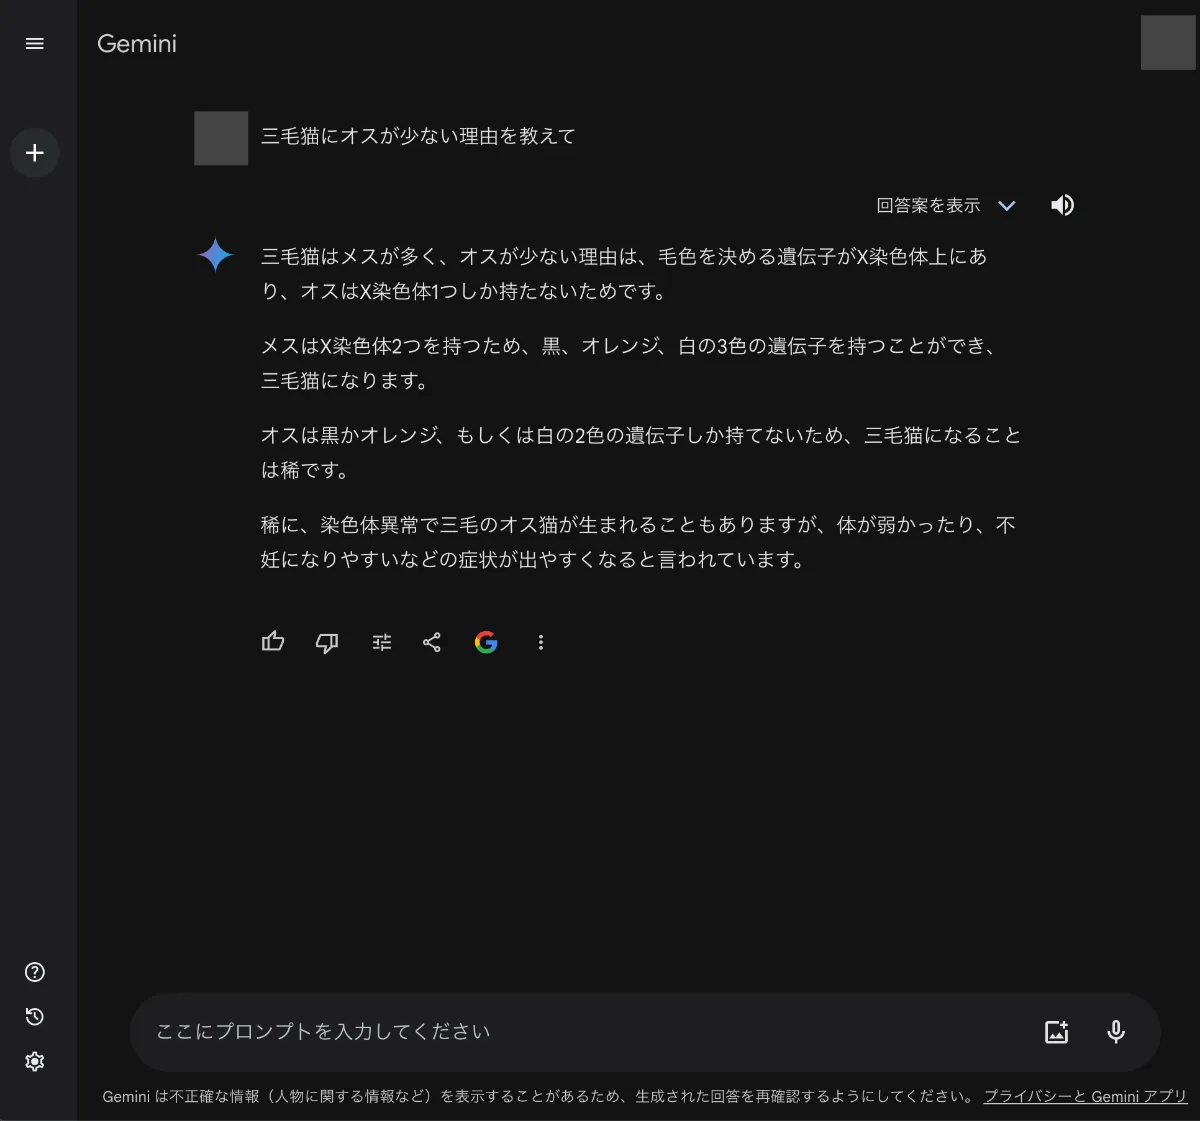Open the modify response options icon
This screenshot has height=1121, width=1200.
pyautogui.click(x=381, y=642)
